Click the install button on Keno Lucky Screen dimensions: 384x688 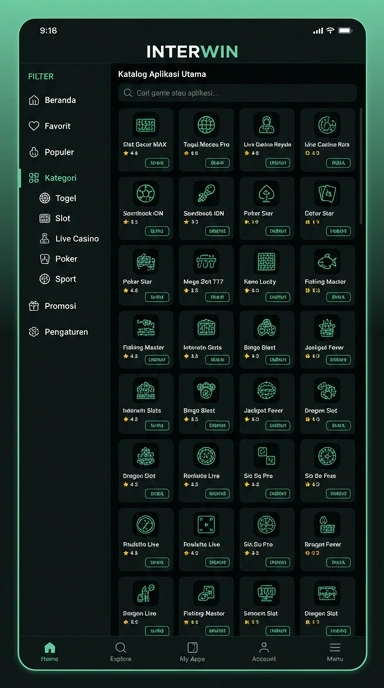pyautogui.click(x=277, y=297)
